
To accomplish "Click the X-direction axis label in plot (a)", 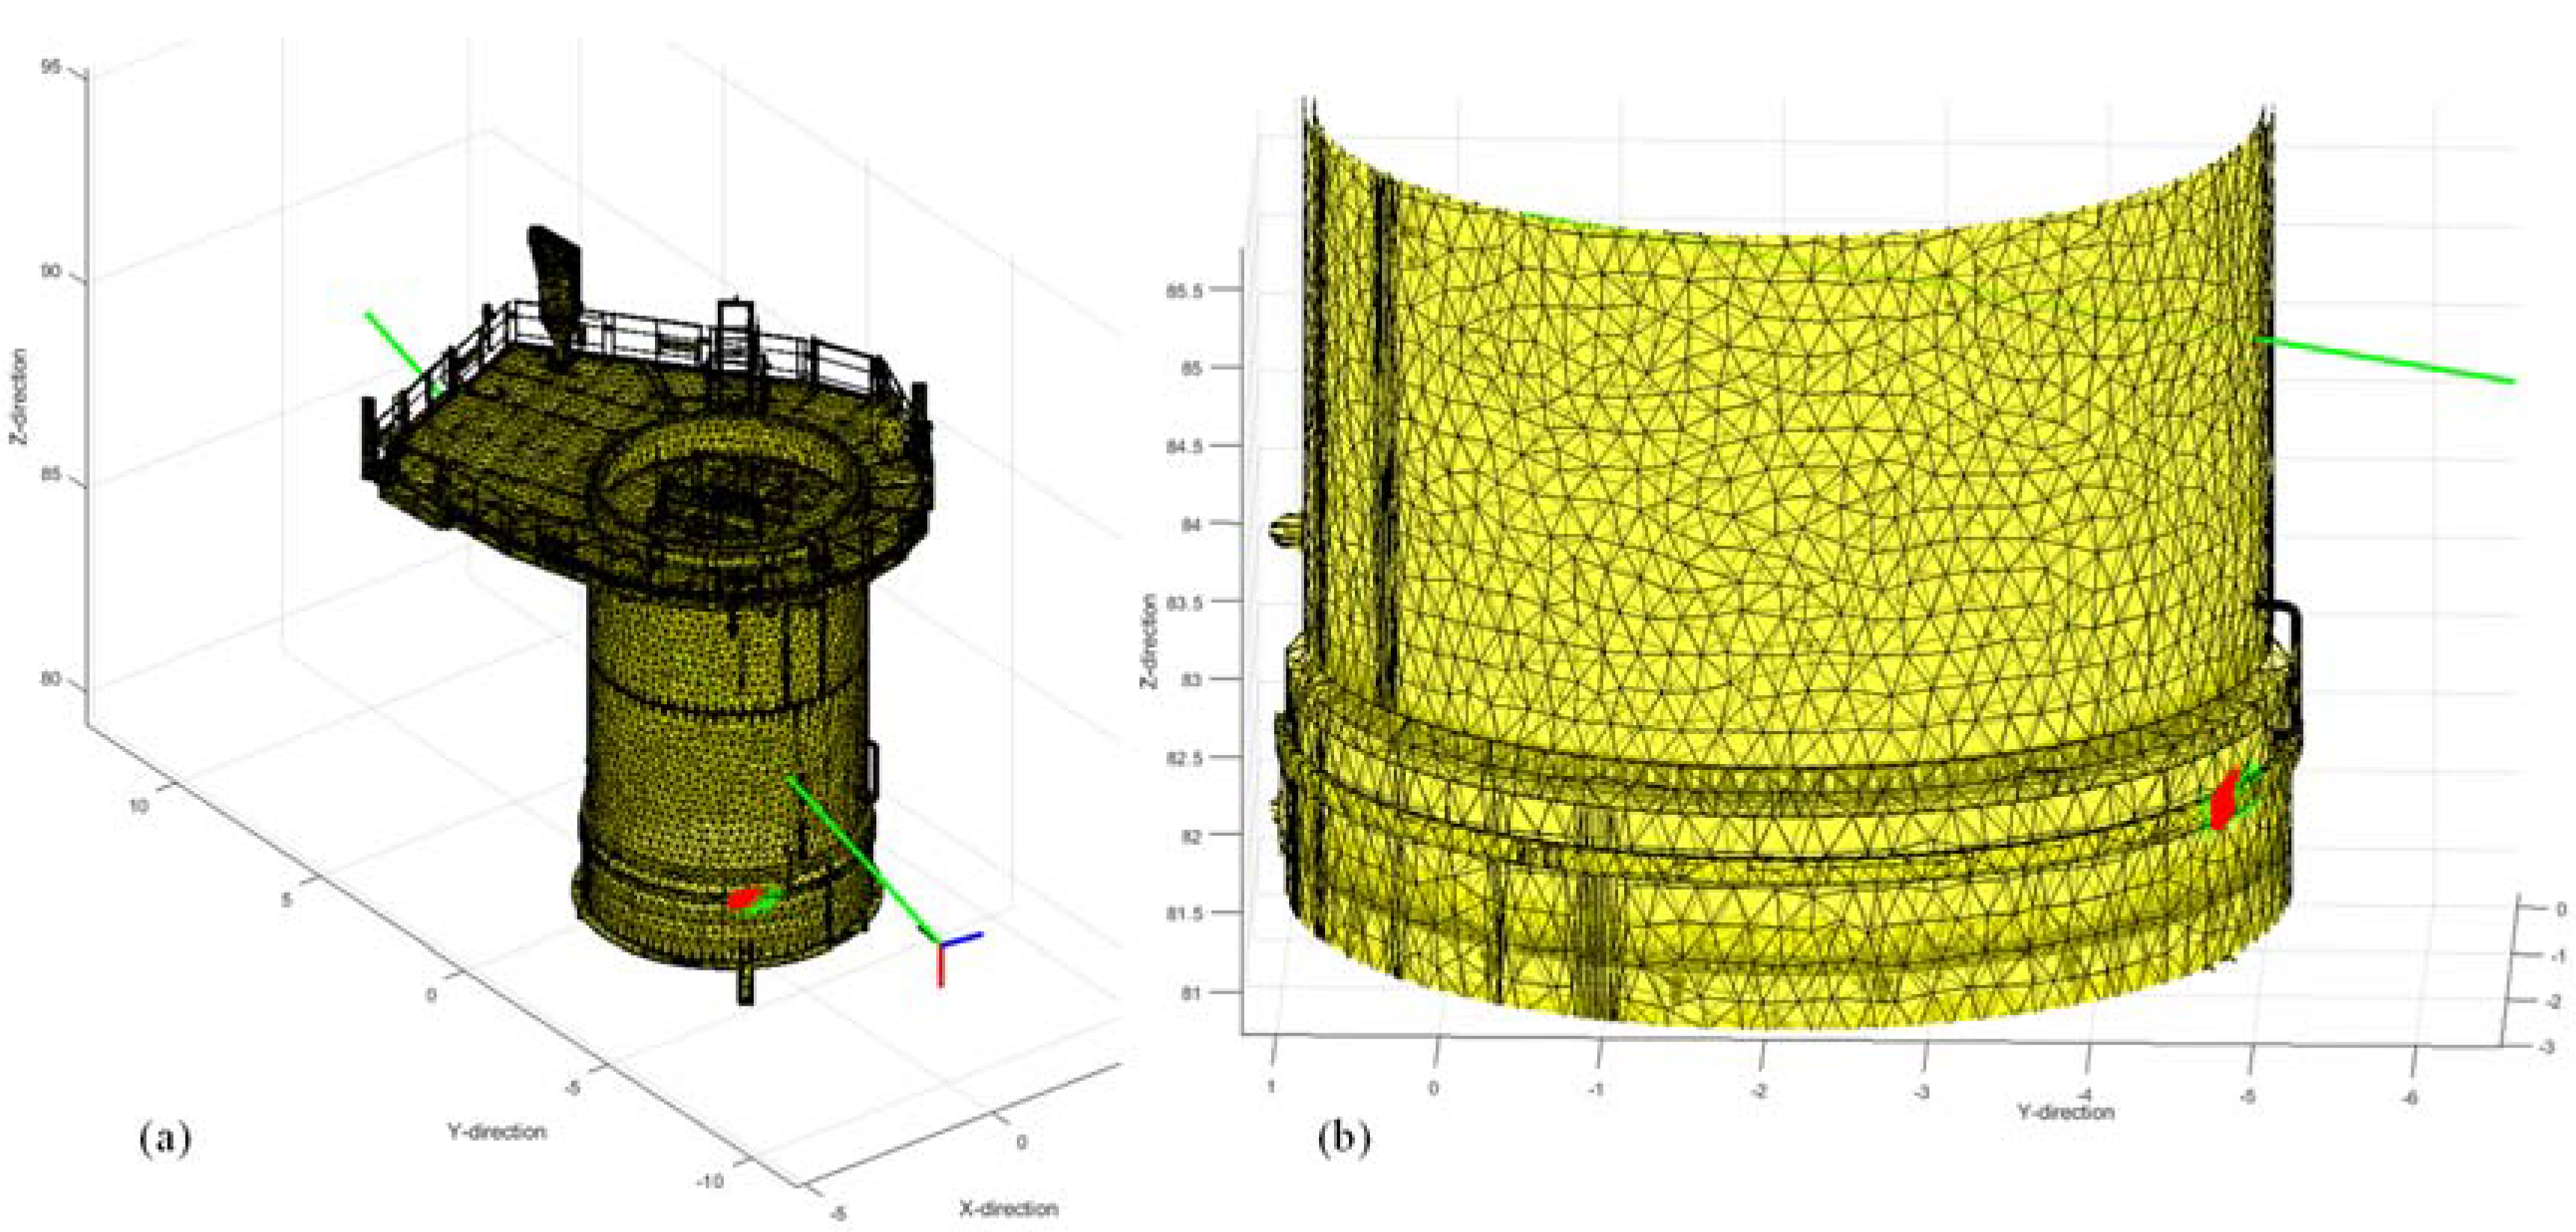I will coord(1008,1208).
